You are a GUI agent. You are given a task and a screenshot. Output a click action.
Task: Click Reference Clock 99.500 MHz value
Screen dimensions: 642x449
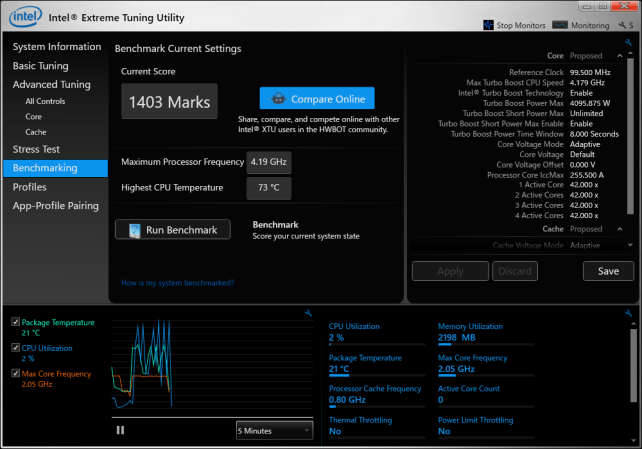[590, 72]
